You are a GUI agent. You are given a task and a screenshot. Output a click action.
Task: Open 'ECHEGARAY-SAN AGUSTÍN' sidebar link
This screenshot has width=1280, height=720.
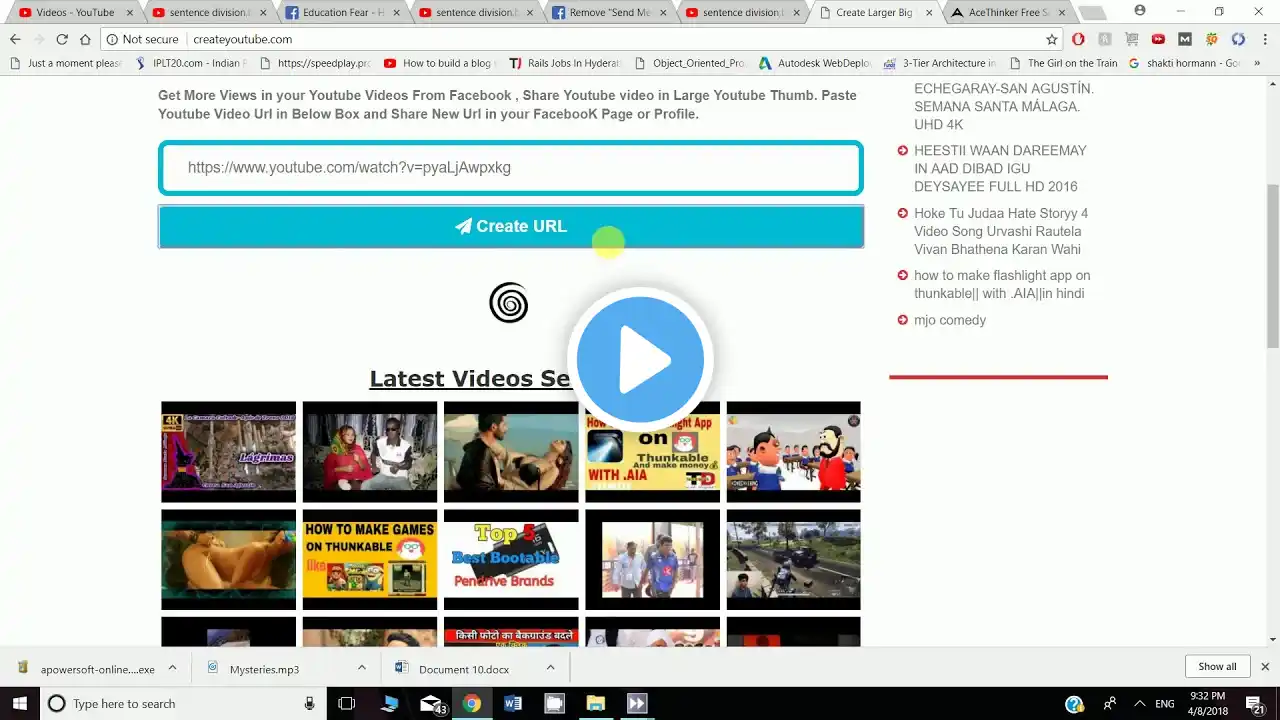(x=1004, y=106)
